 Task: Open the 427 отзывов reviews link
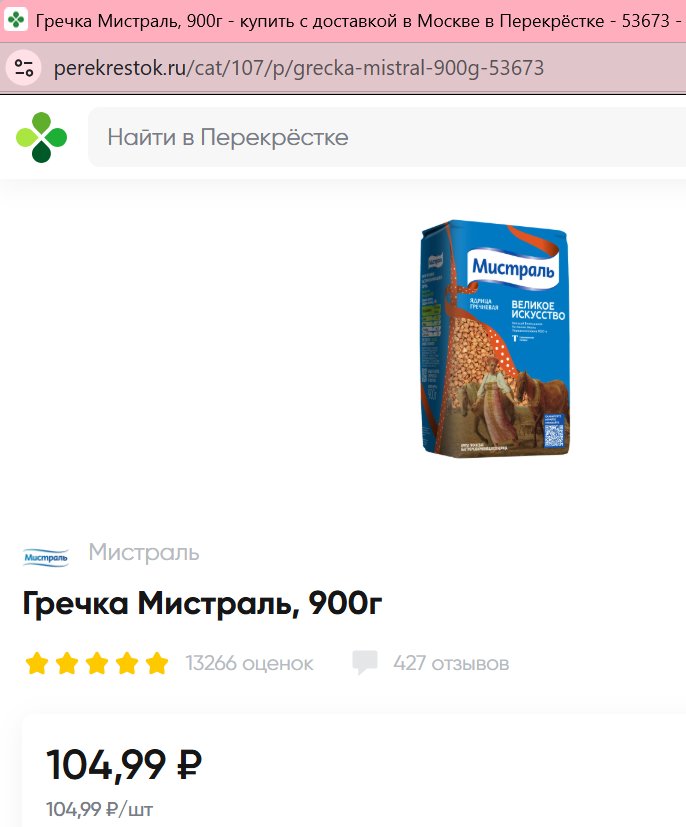click(451, 663)
